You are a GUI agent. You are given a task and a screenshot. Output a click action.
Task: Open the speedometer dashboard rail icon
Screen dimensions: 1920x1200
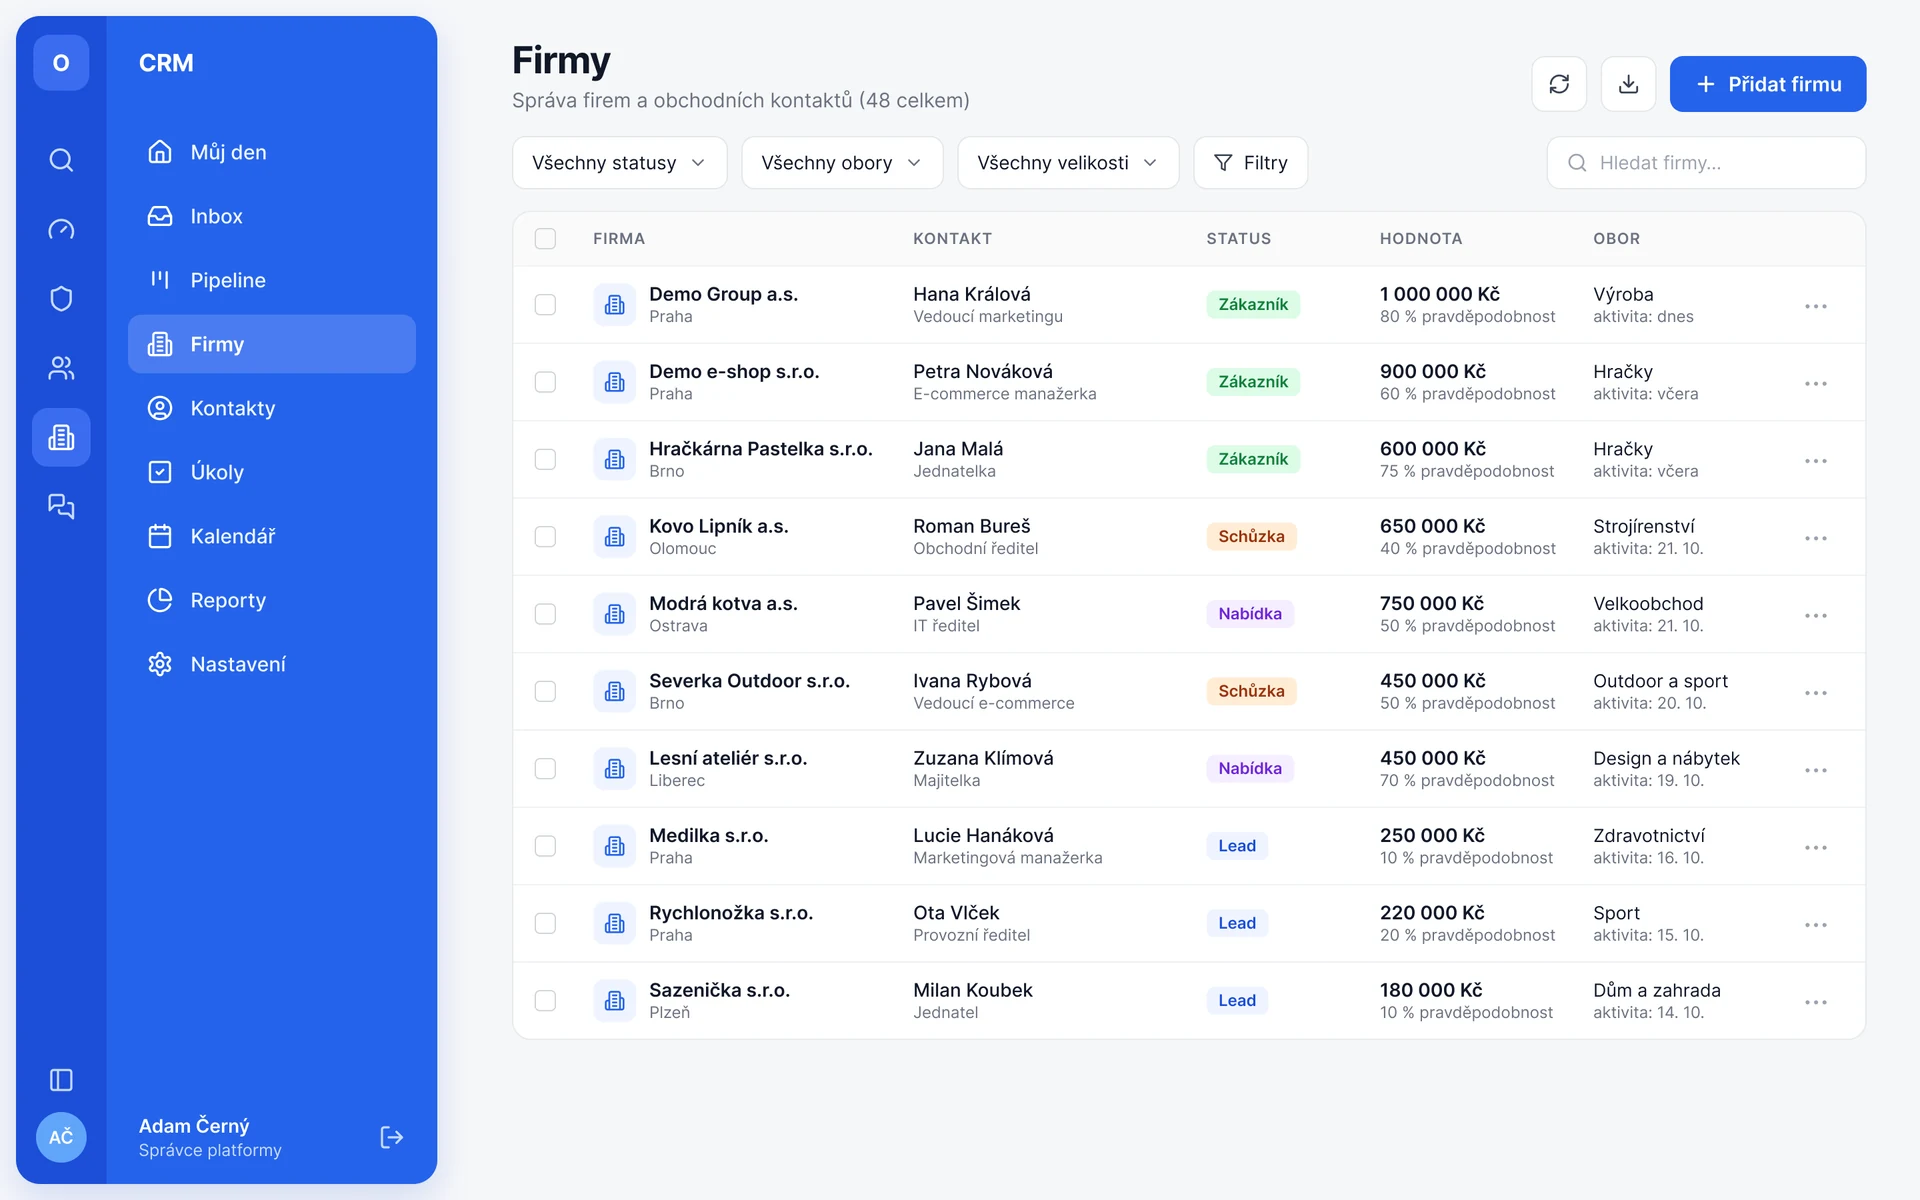(61, 229)
